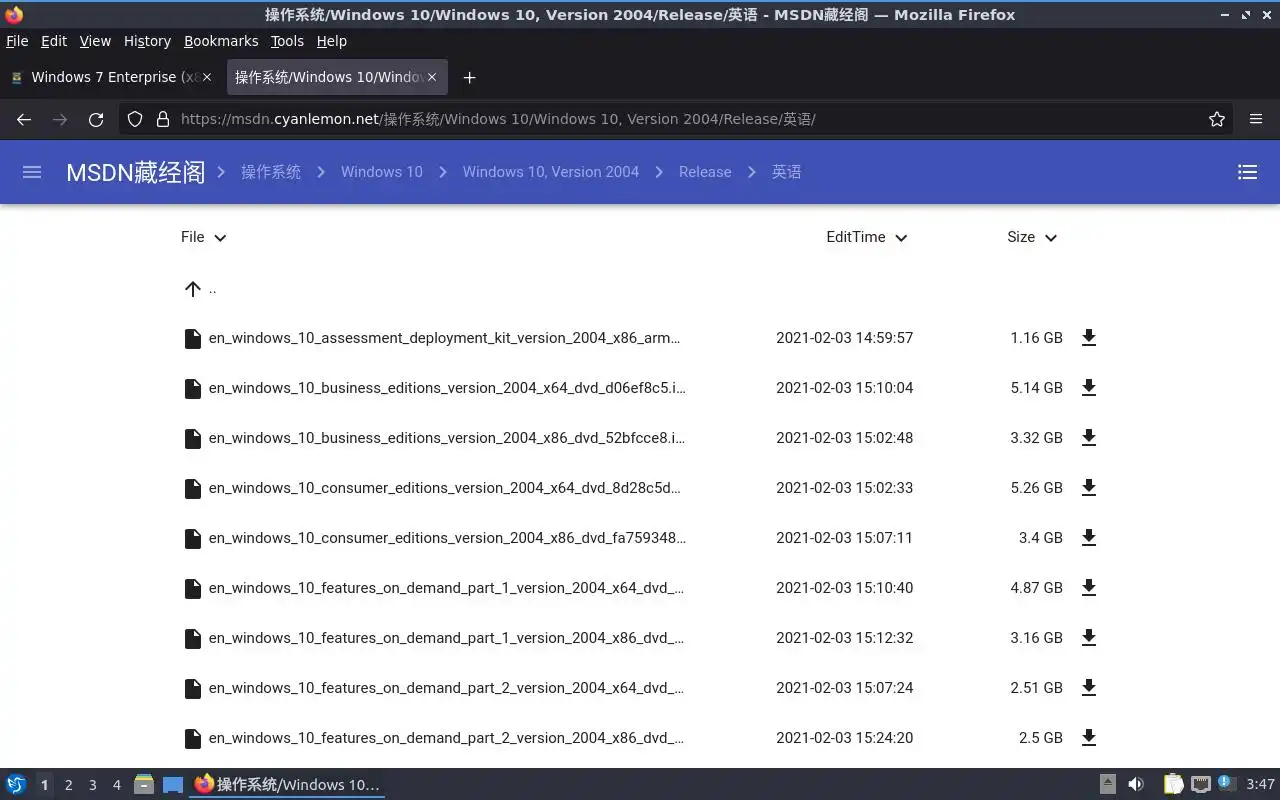This screenshot has height=800, width=1280.
Task: Open en_windows_10_assessment_deployment_kit file entry
Action: (444, 338)
